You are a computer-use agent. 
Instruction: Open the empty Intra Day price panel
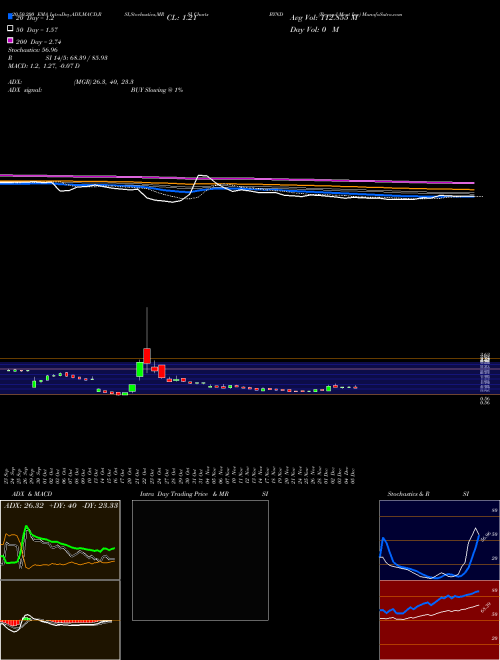[200, 560]
